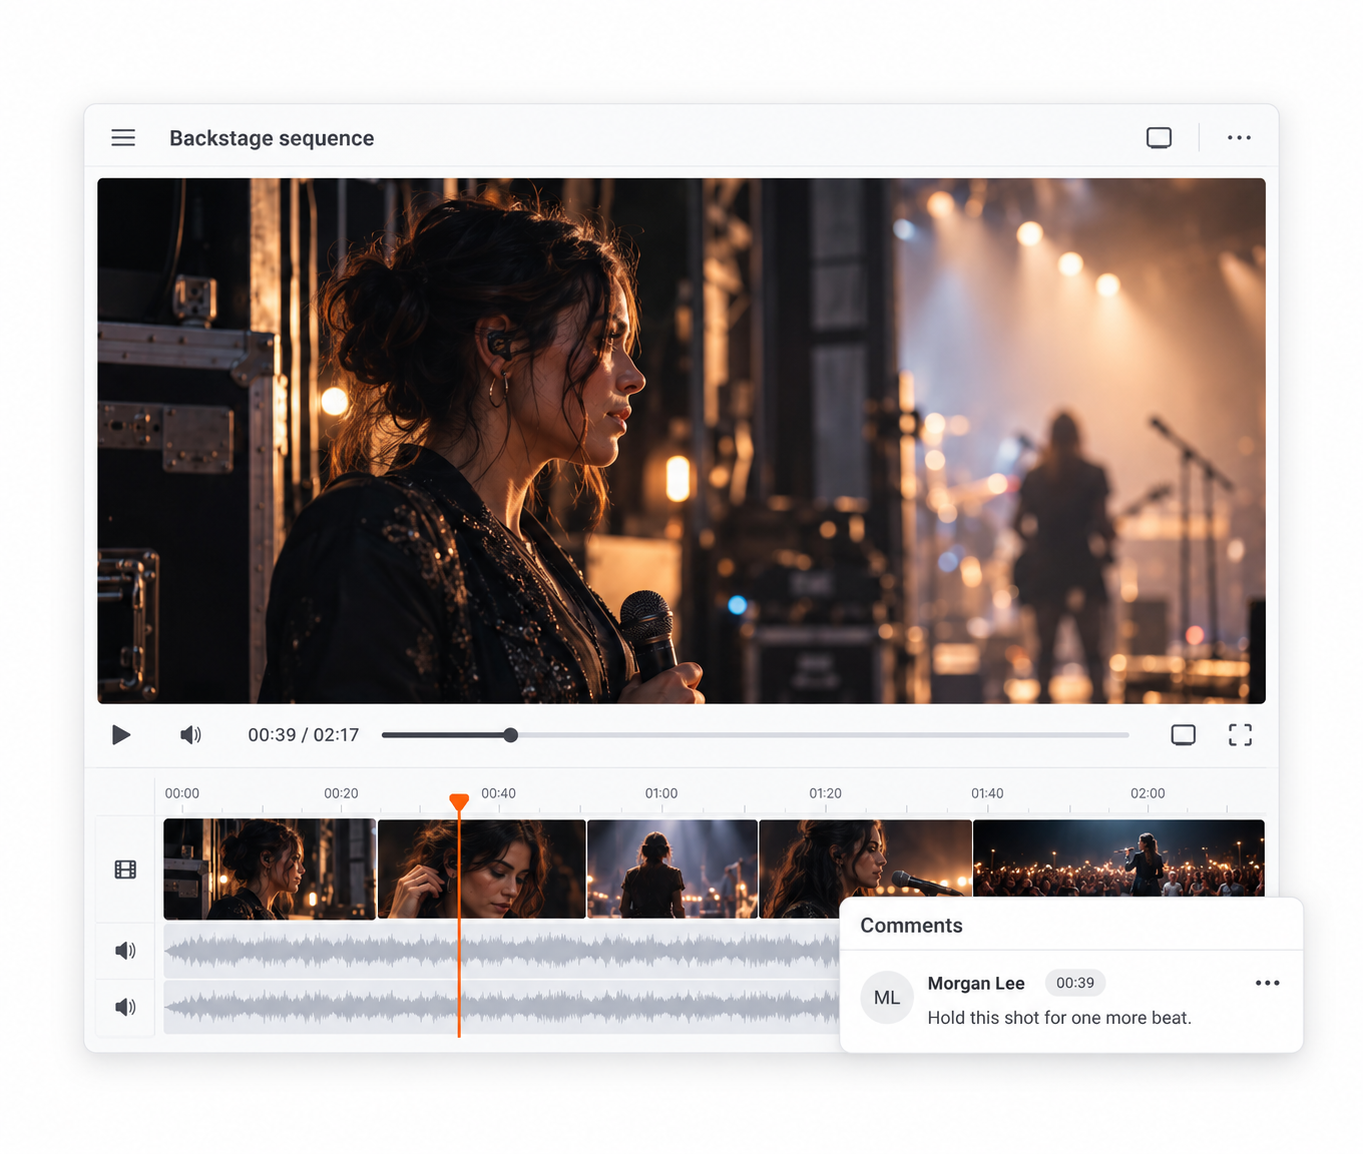Image resolution: width=1363 pixels, height=1154 pixels.
Task: Open Morgan Lee's comment options menu
Action: 1267,983
